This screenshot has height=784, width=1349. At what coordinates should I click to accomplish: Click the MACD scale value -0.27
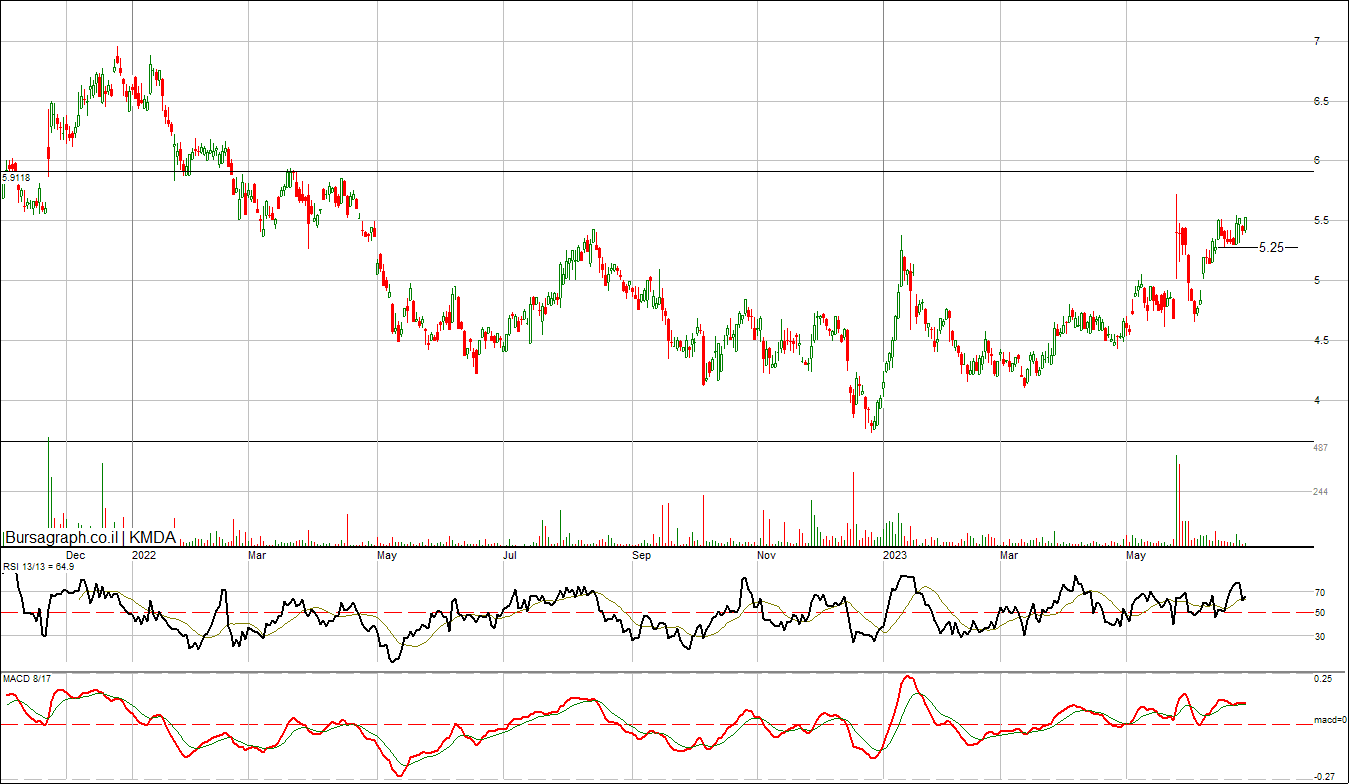[1322, 776]
